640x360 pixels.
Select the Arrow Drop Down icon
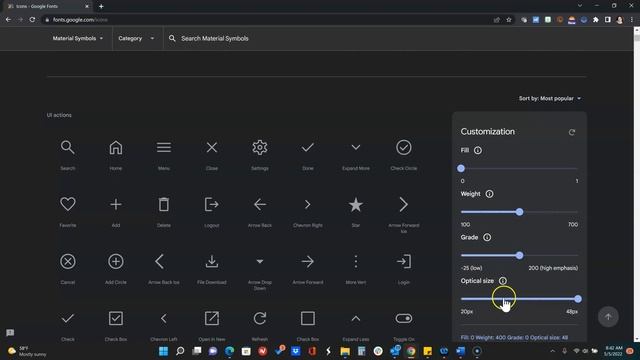pos(260,261)
